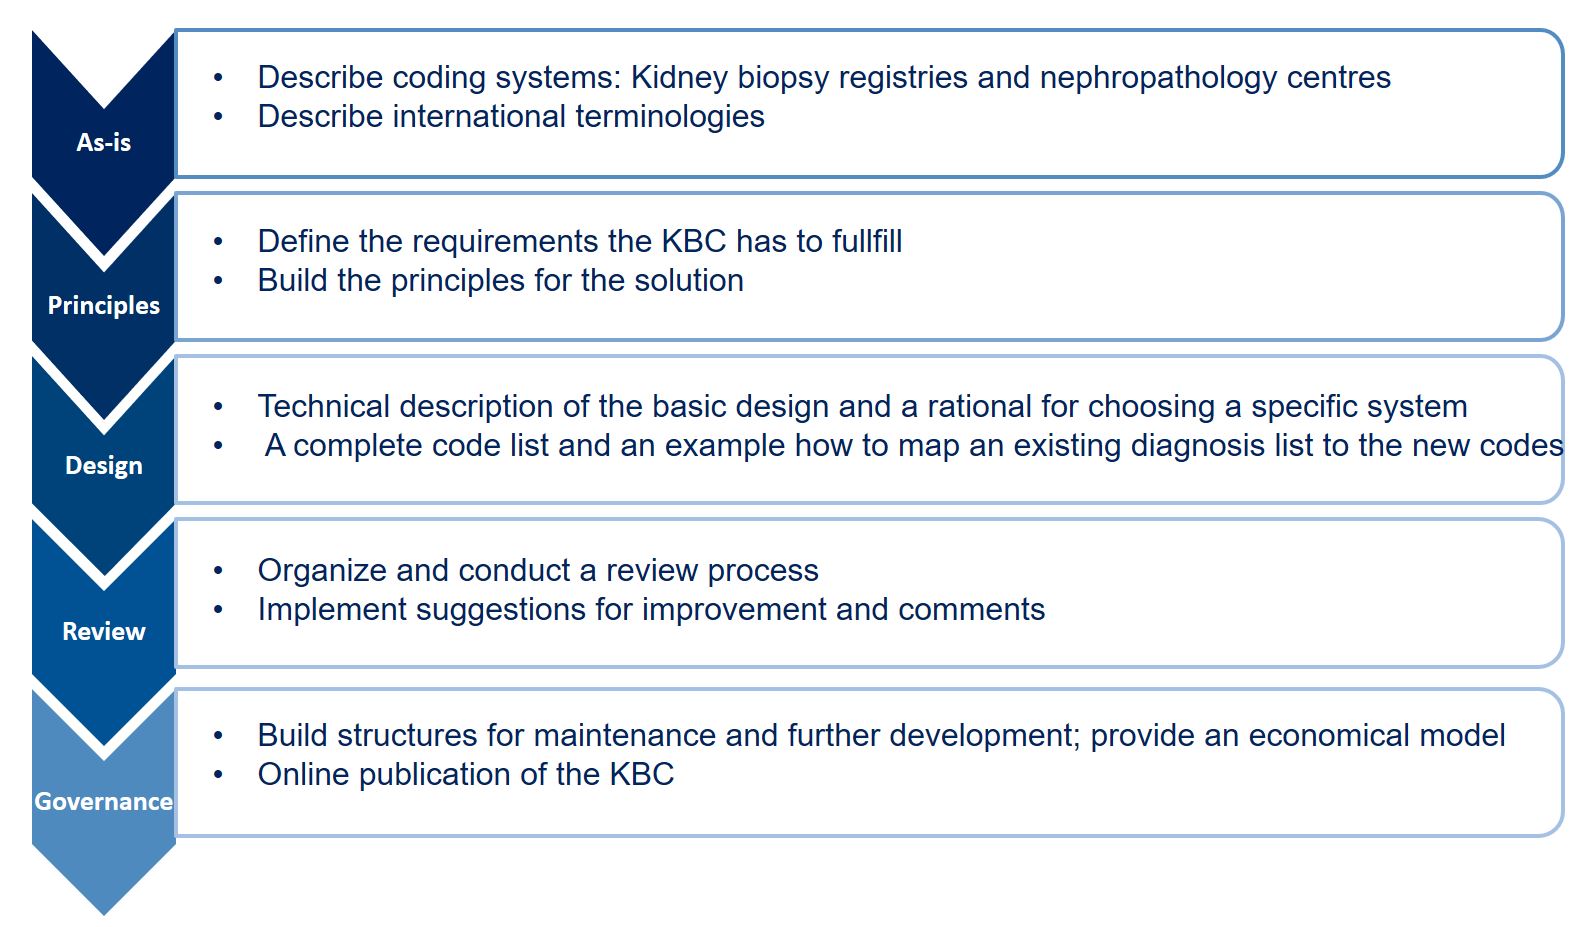Click the bullet point before "Organize and conduct"
The image size is (1594, 927).
coord(218,571)
